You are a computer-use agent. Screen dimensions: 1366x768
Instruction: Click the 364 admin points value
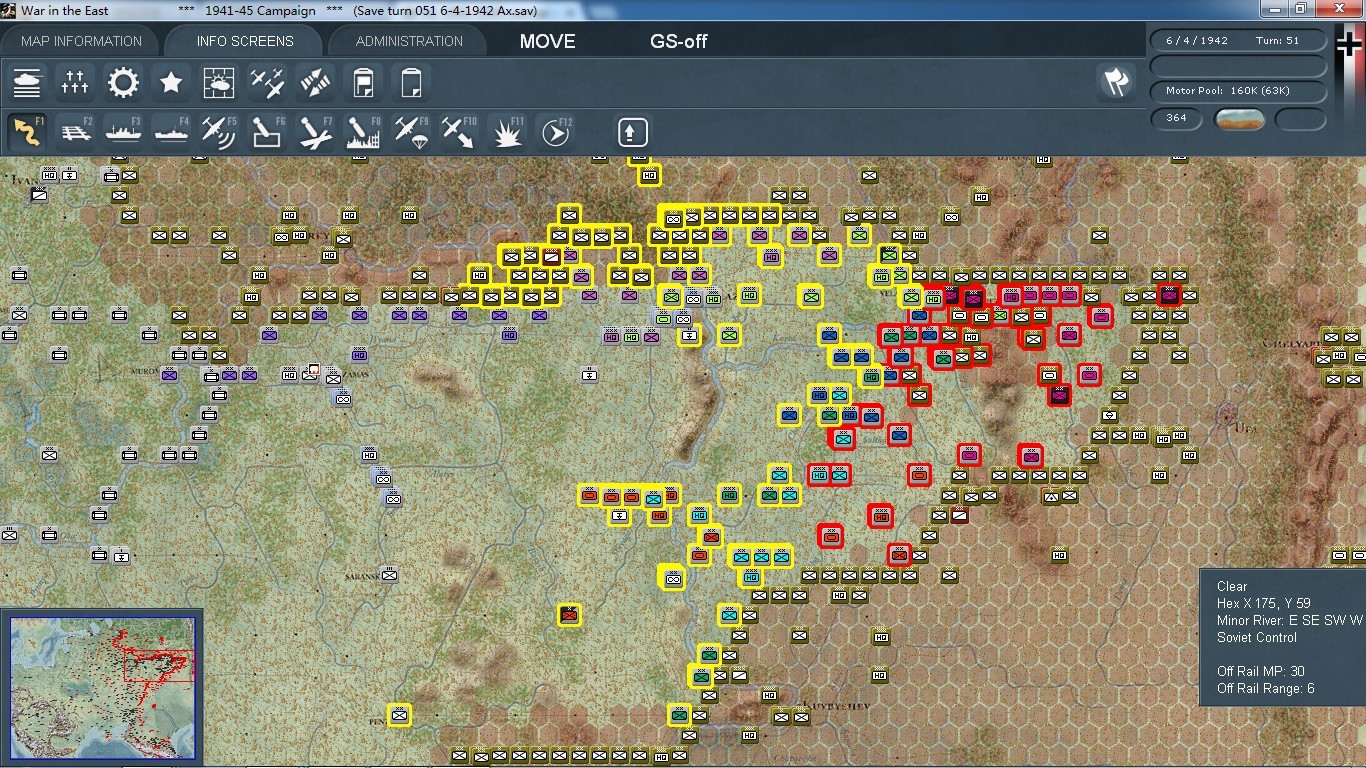[x=1176, y=118]
